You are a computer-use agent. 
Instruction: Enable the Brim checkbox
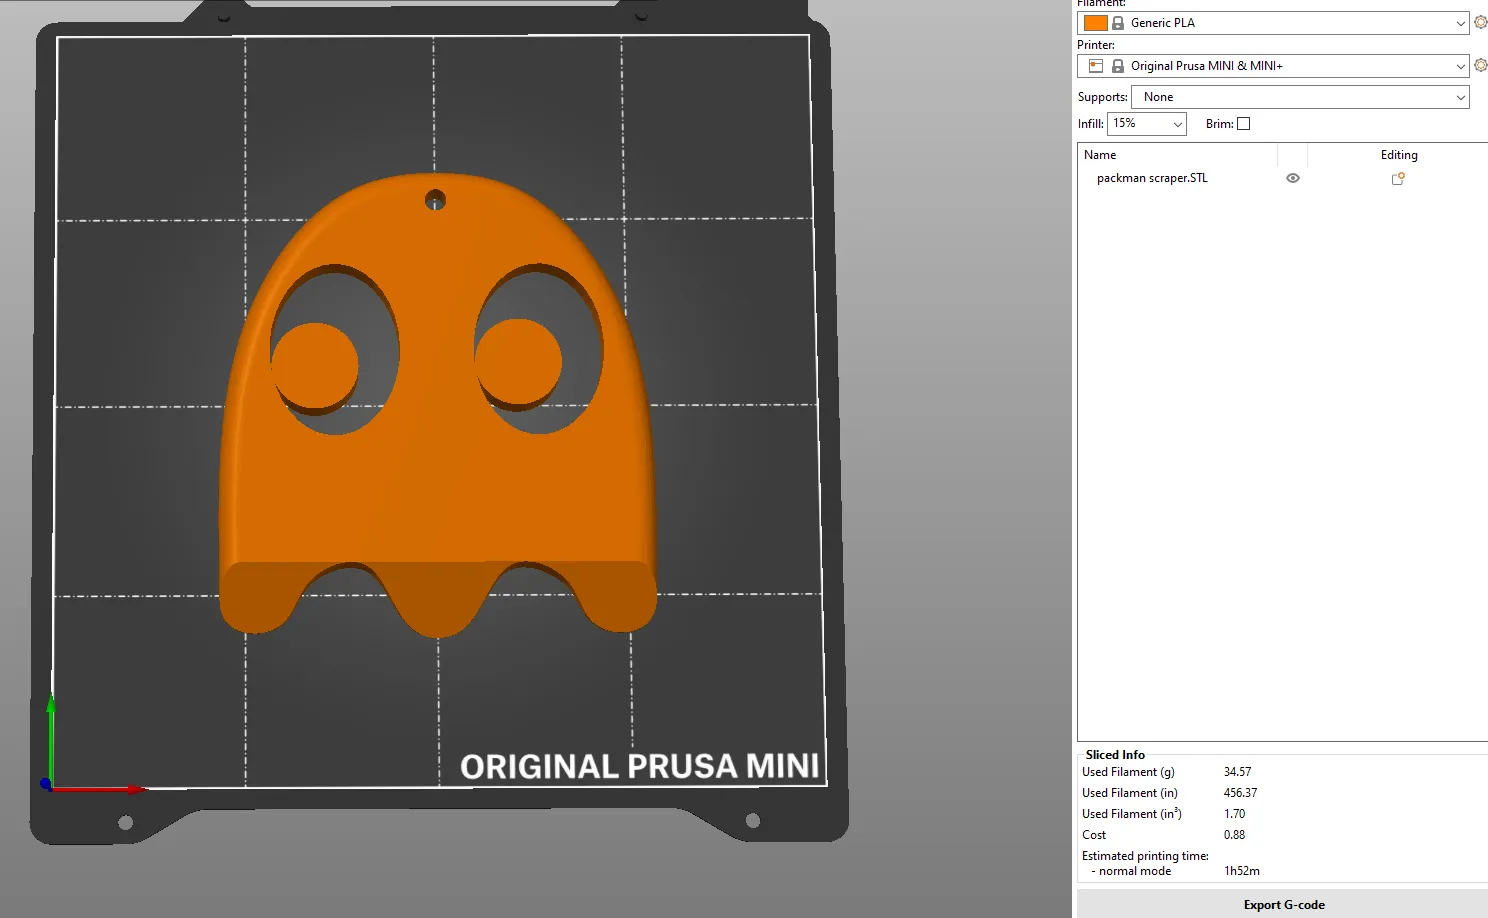click(1243, 124)
